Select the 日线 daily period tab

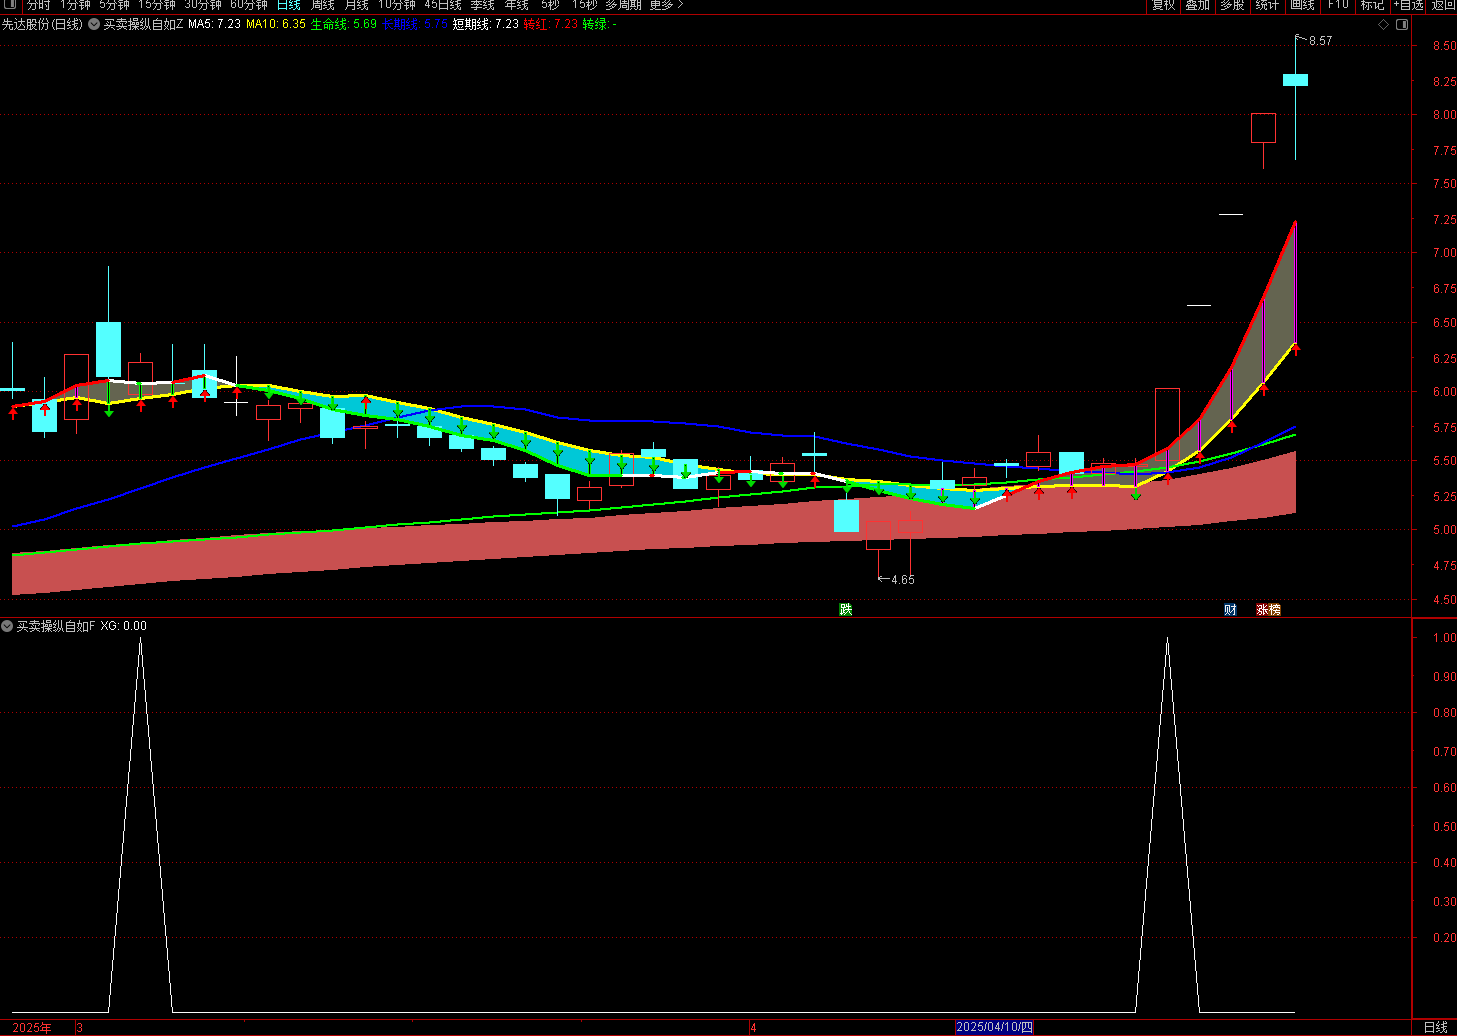point(288,5)
